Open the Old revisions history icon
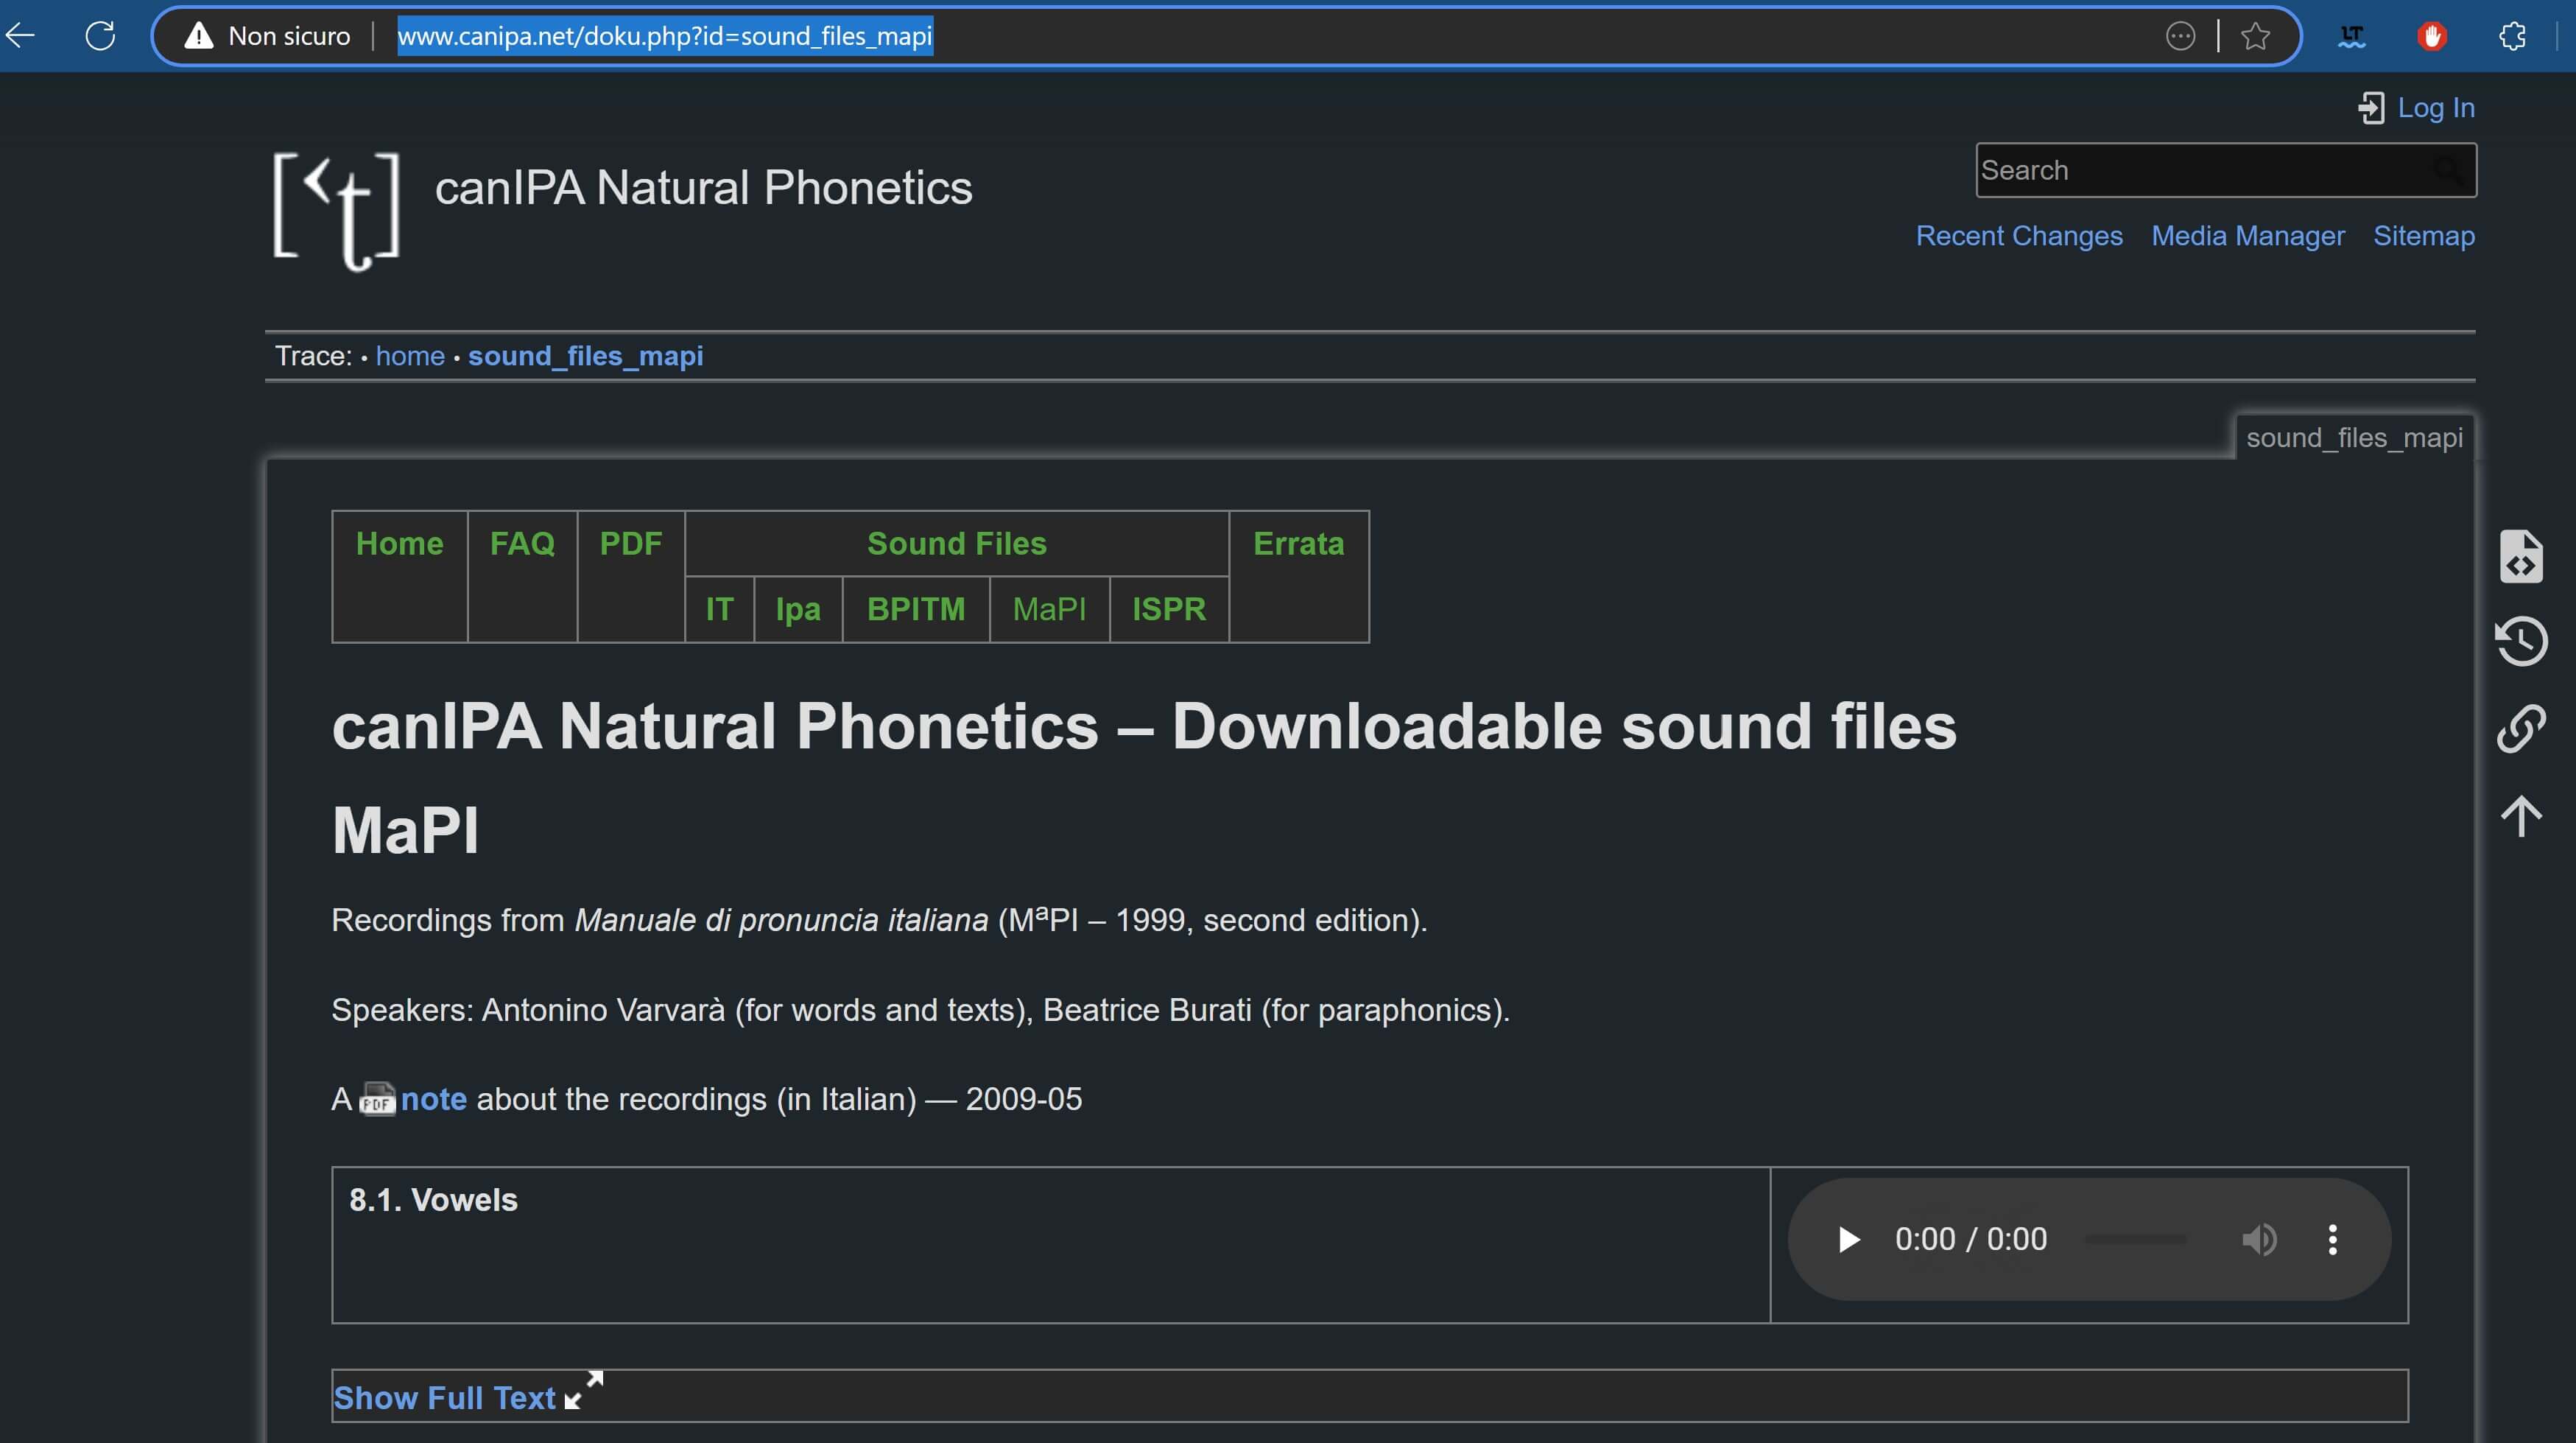This screenshot has width=2576, height=1443. pyautogui.click(x=2521, y=641)
